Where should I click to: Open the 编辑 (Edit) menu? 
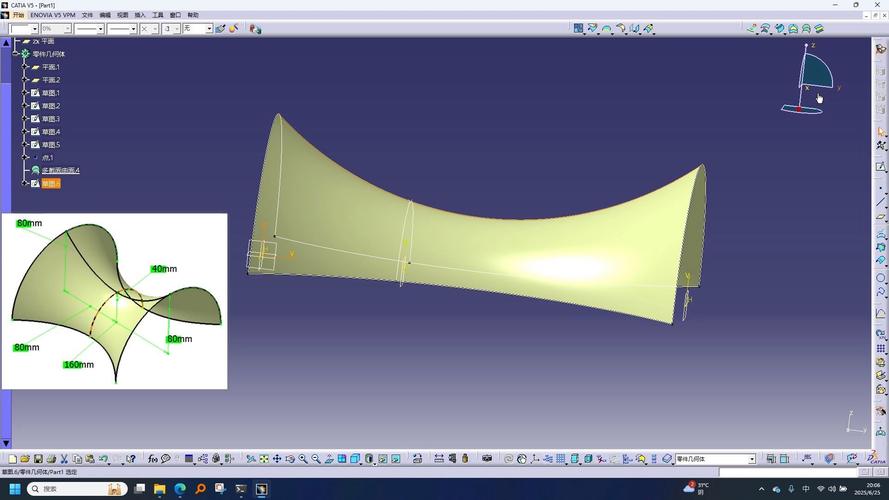coord(105,15)
